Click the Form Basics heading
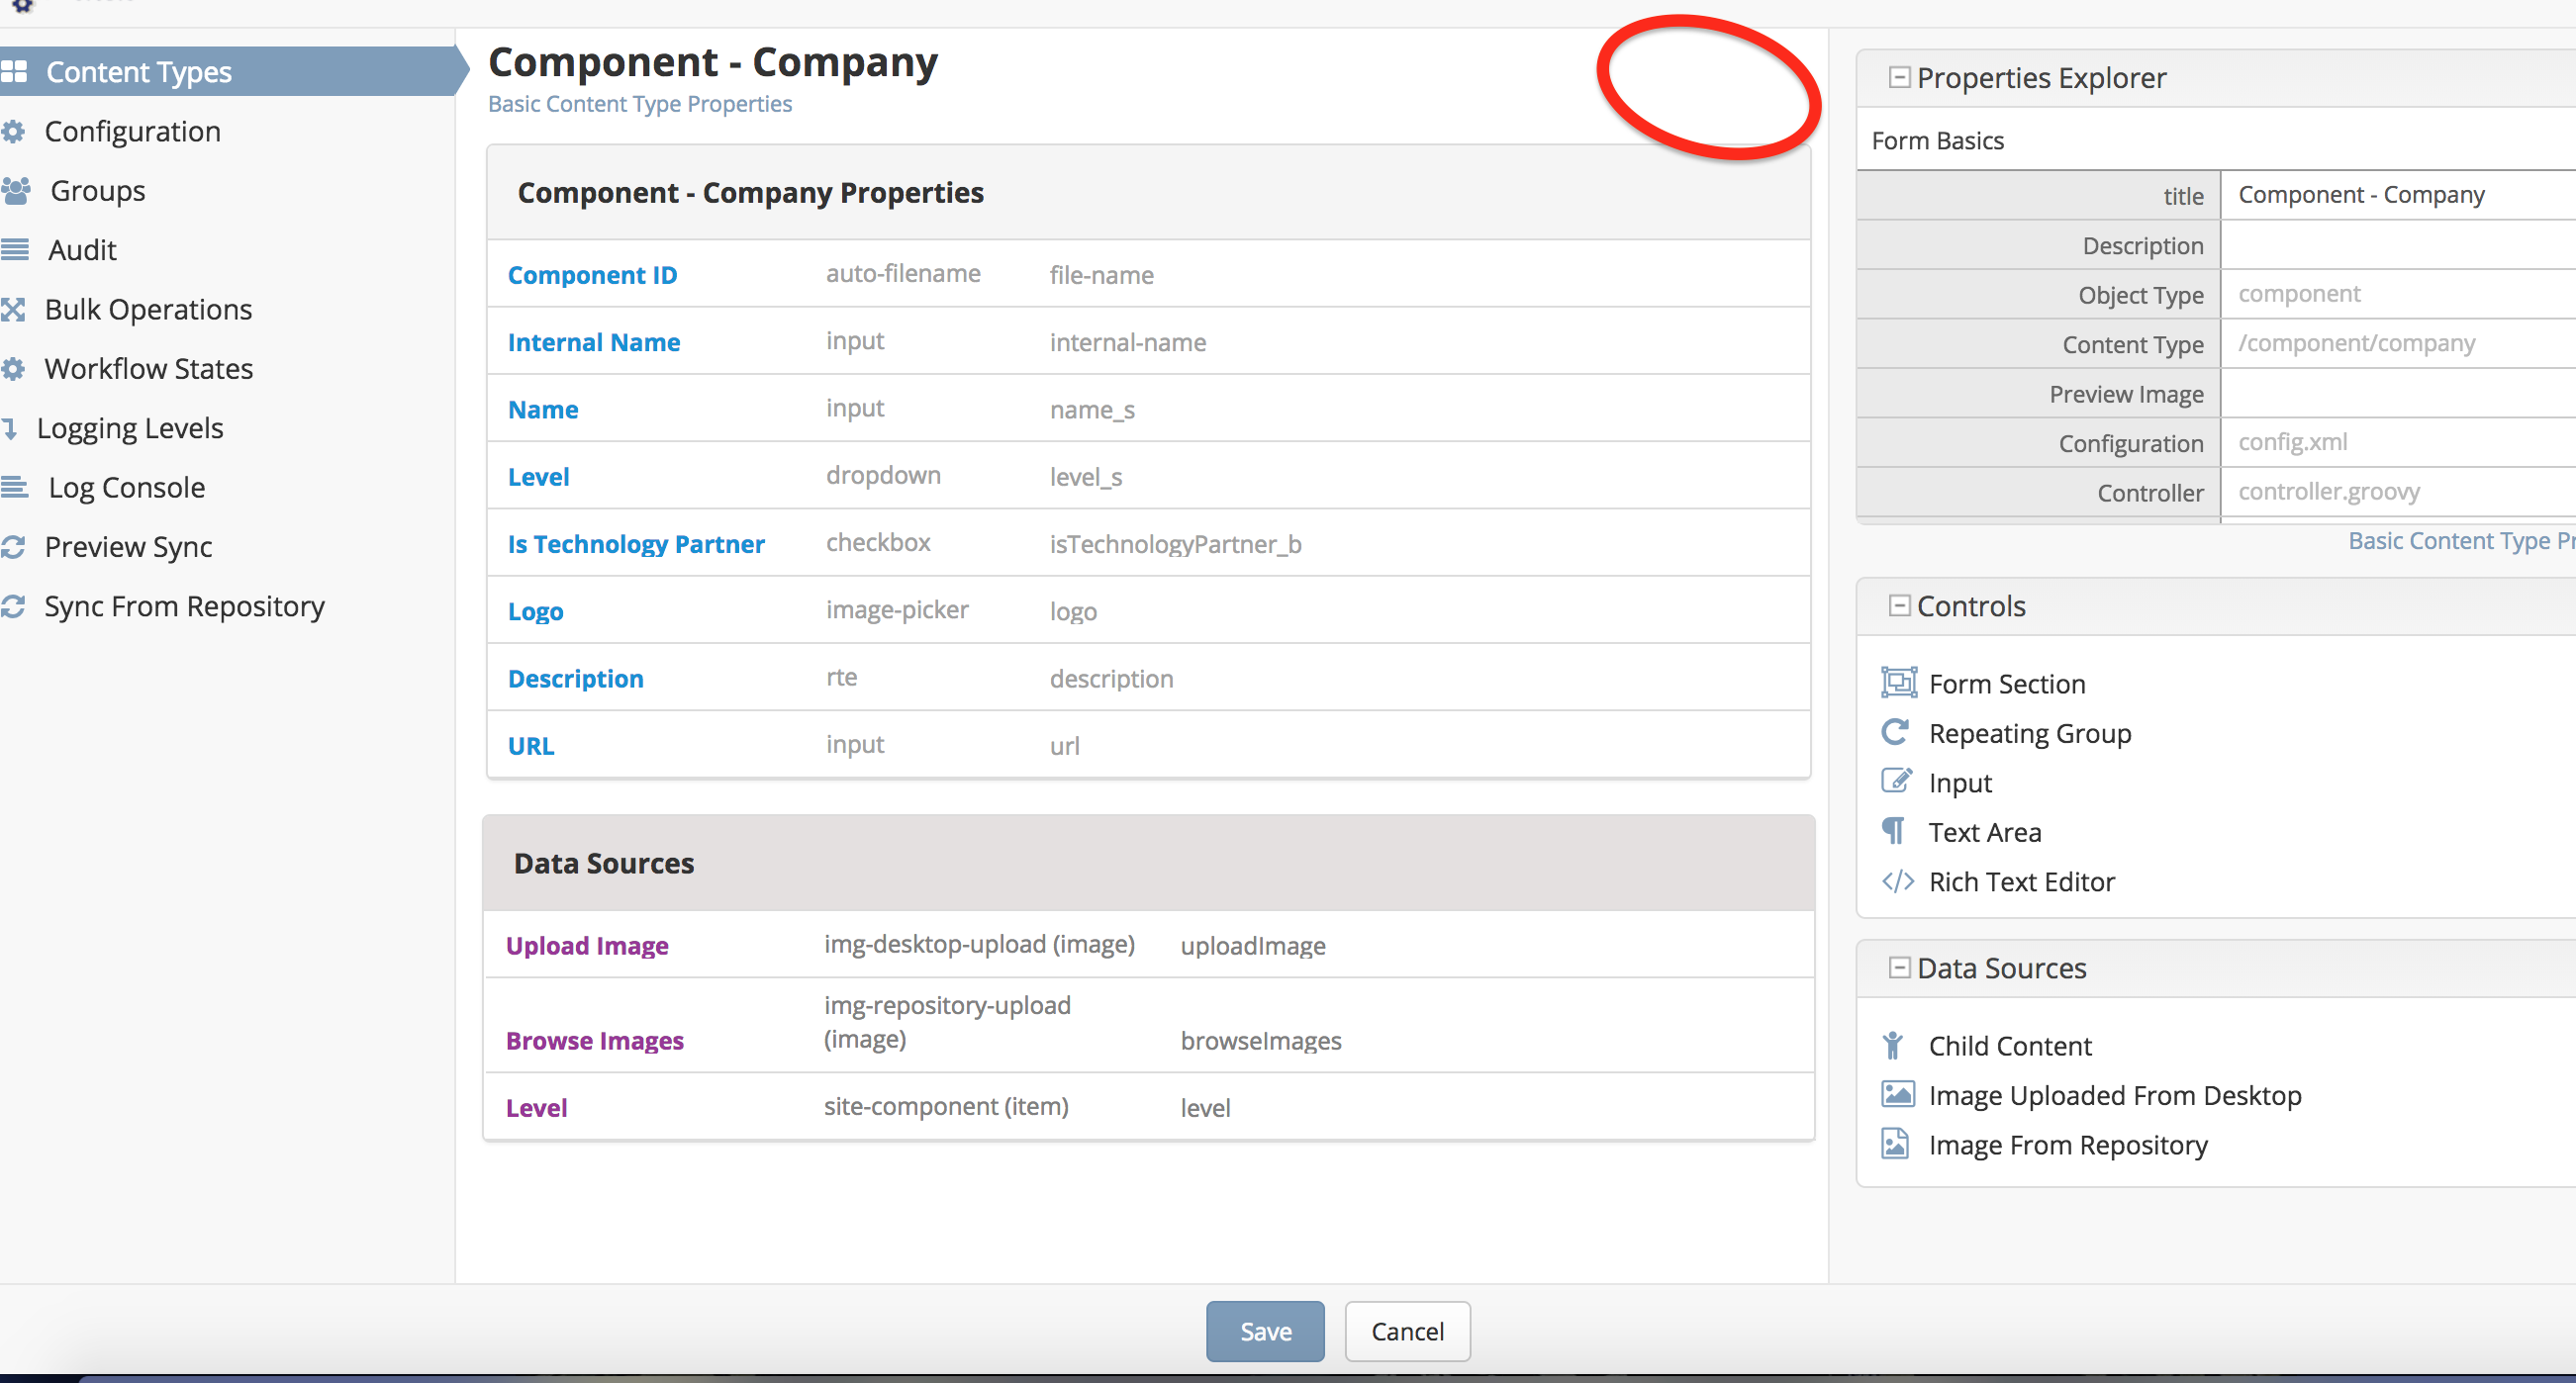Image resolution: width=2576 pixels, height=1383 pixels. click(1937, 141)
